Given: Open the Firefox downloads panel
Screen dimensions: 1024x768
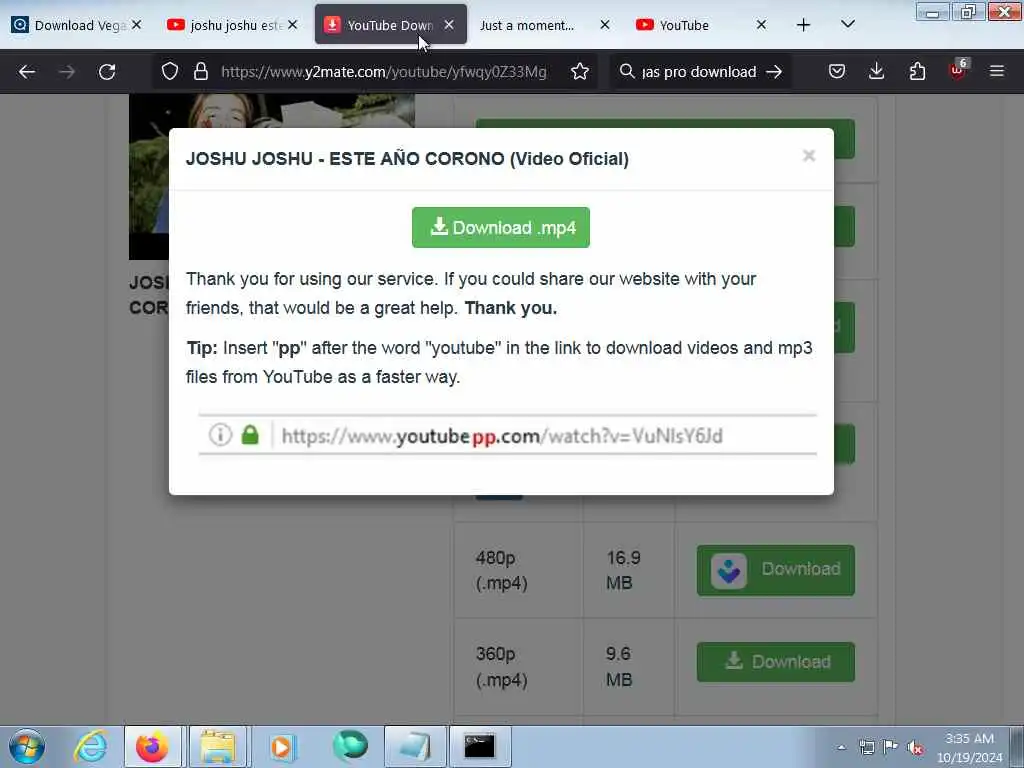Looking at the screenshot, I should [876, 71].
